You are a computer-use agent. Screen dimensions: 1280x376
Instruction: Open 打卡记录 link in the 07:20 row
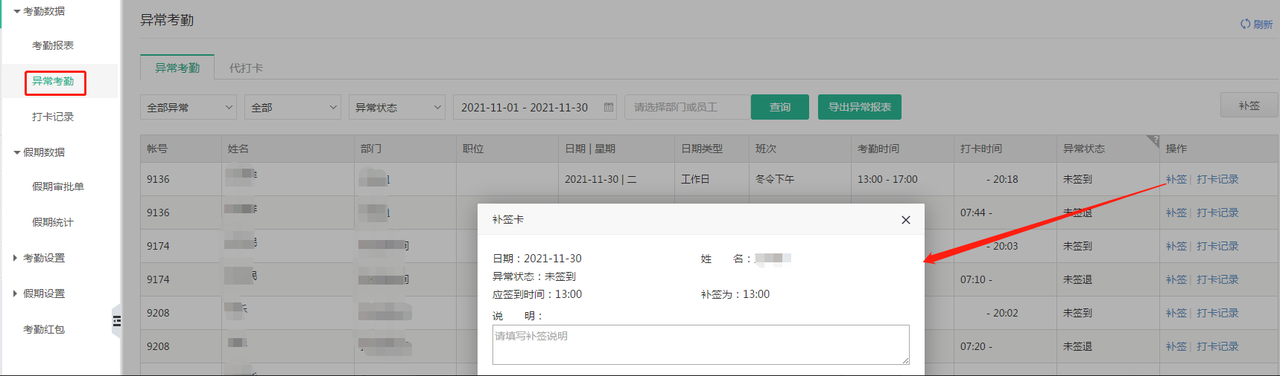(1217, 346)
